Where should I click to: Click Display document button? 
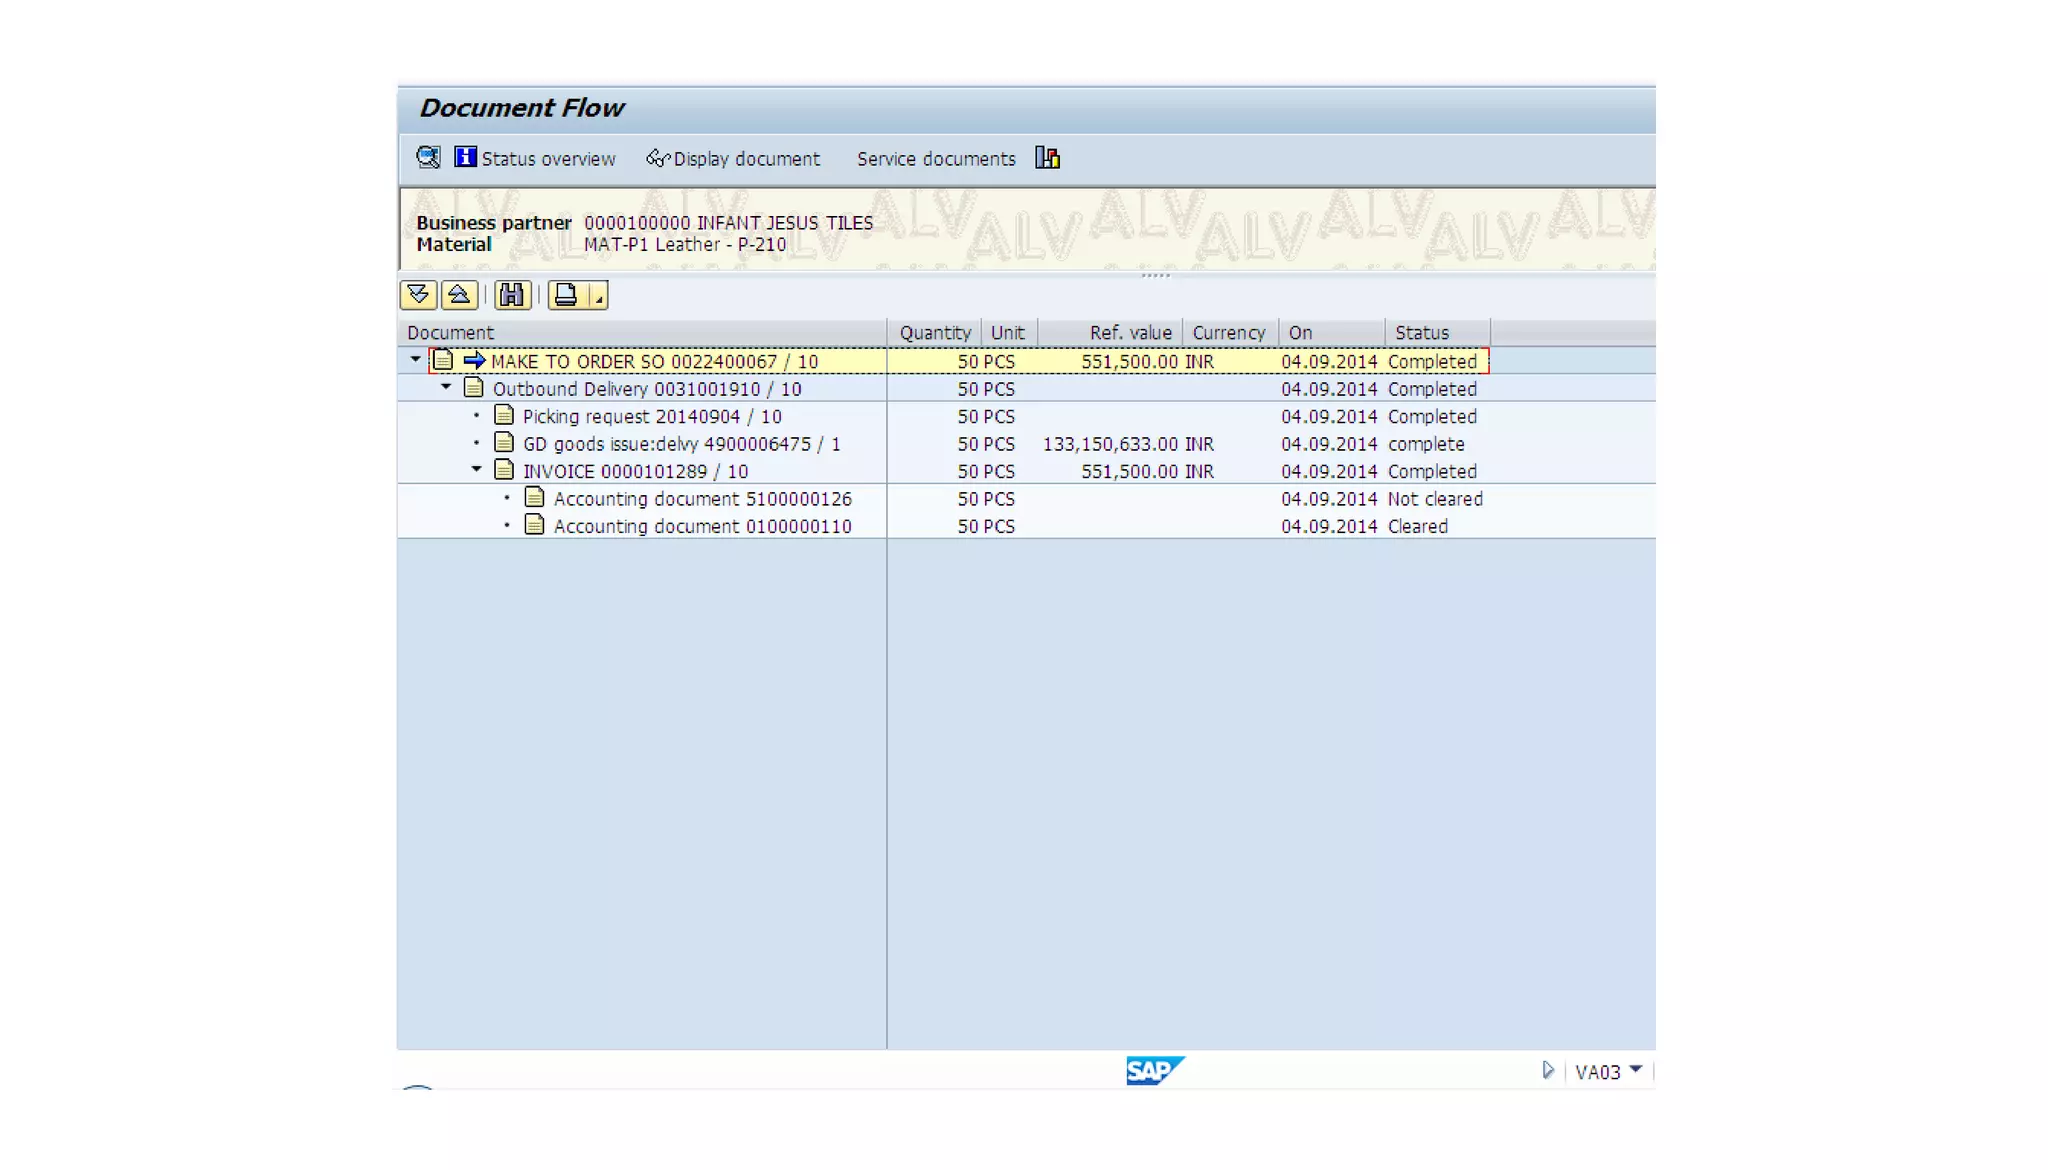pos(733,159)
